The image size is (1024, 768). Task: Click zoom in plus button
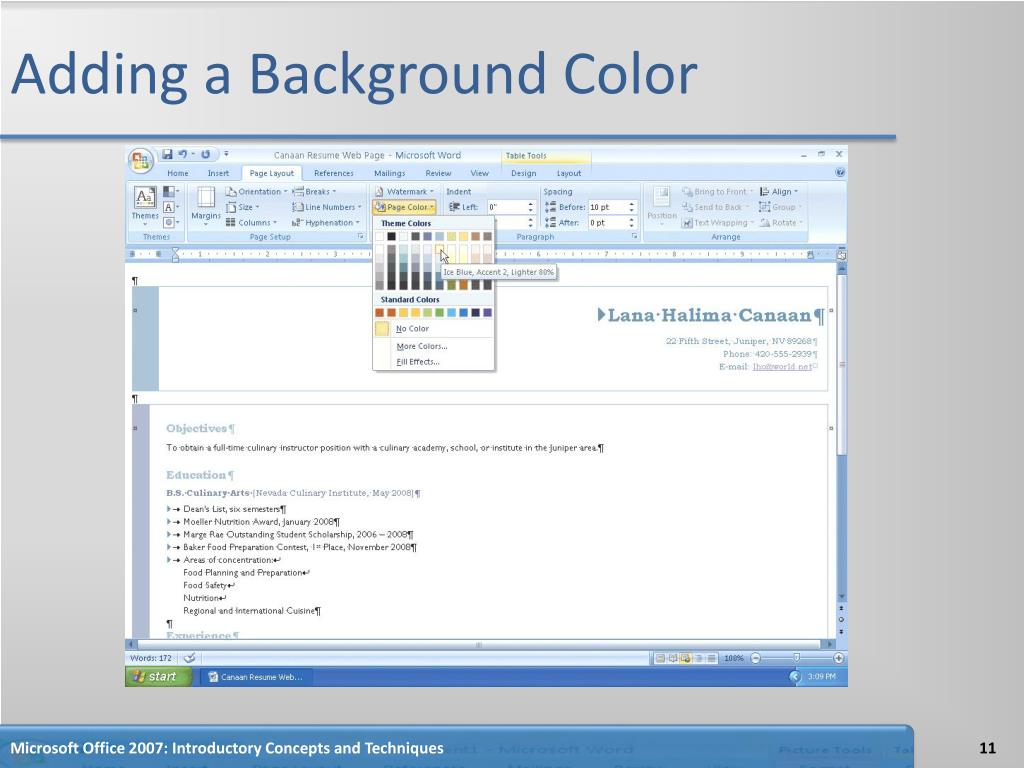(x=839, y=658)
